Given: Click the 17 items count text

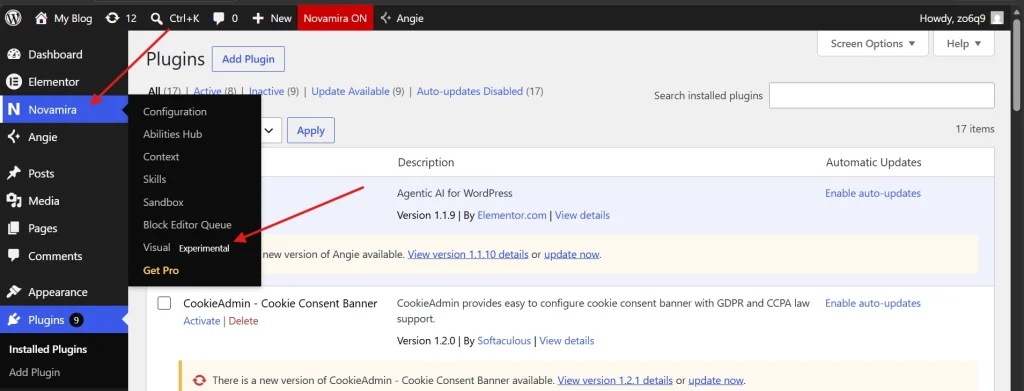Looking at the screenshot, I should 974,129.
